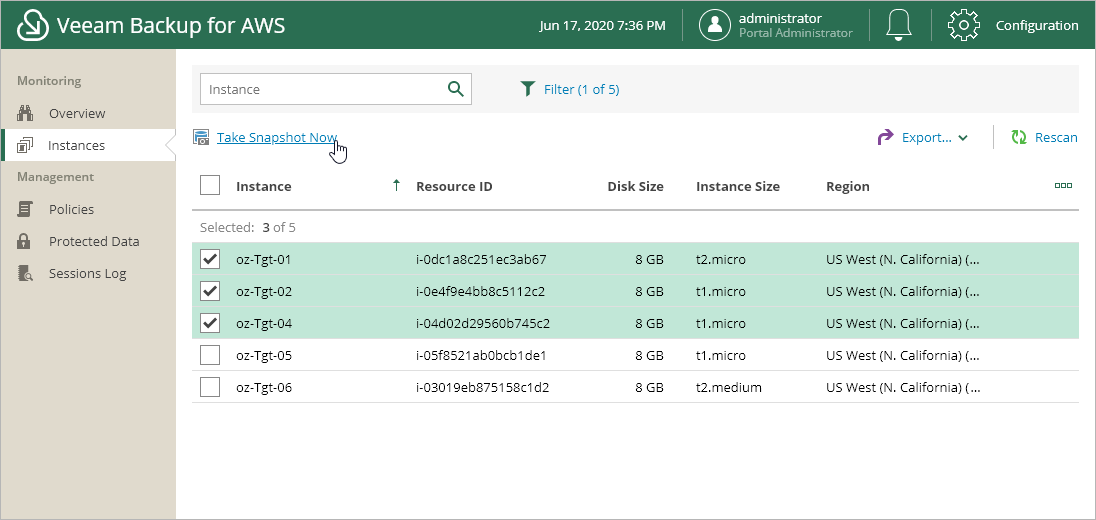This screenshot has height=520, width=1096.
Task: Click resource ID i-03019eb875158c1d2
Action: pyautogui.click(x=482, y=387)
